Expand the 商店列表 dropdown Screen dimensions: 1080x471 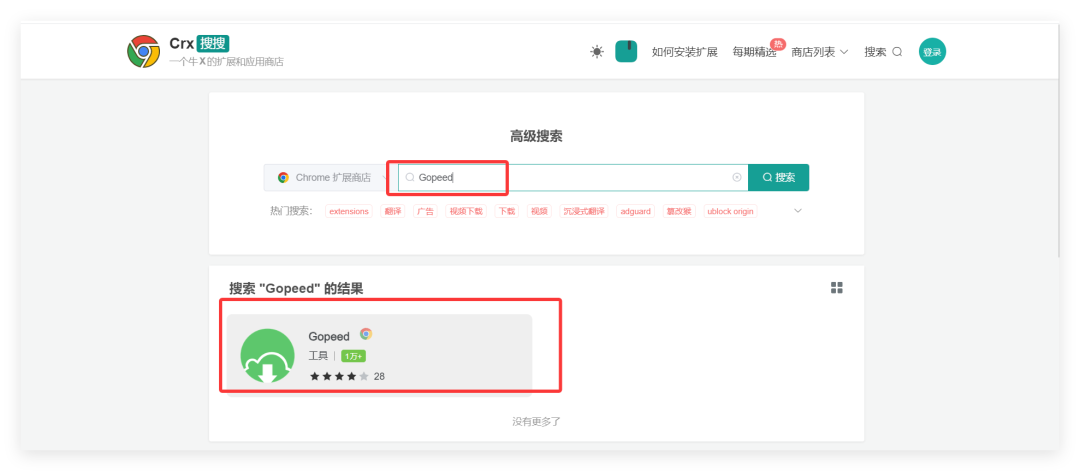click(820, 52)
